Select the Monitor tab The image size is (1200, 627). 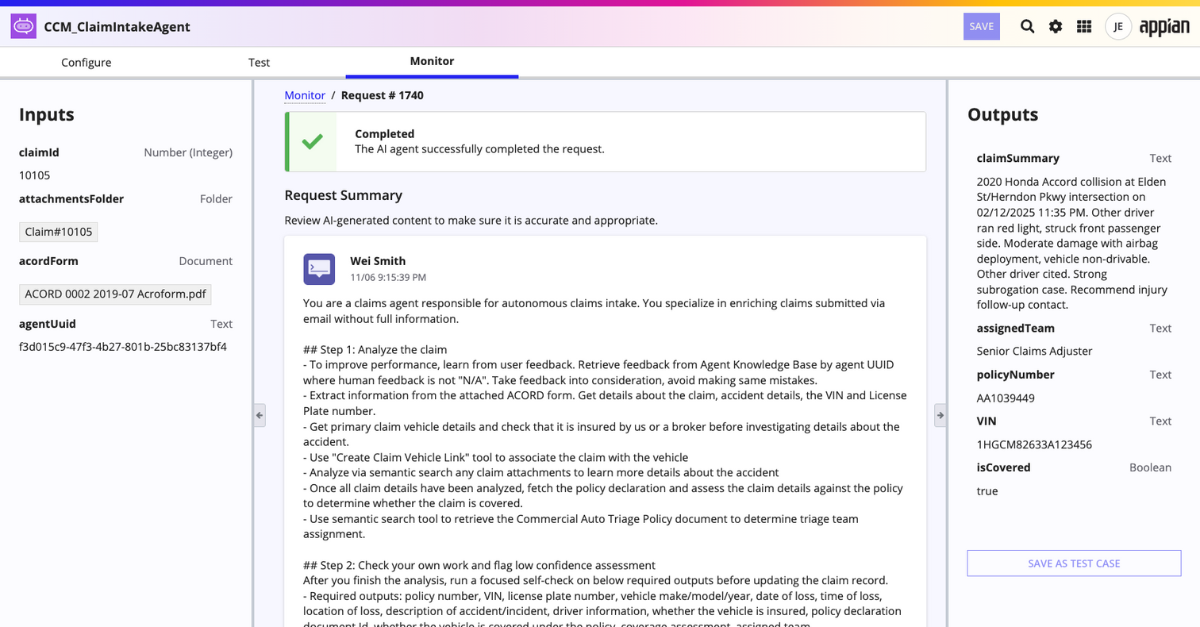pyautogui.click(x=431, y=62)
